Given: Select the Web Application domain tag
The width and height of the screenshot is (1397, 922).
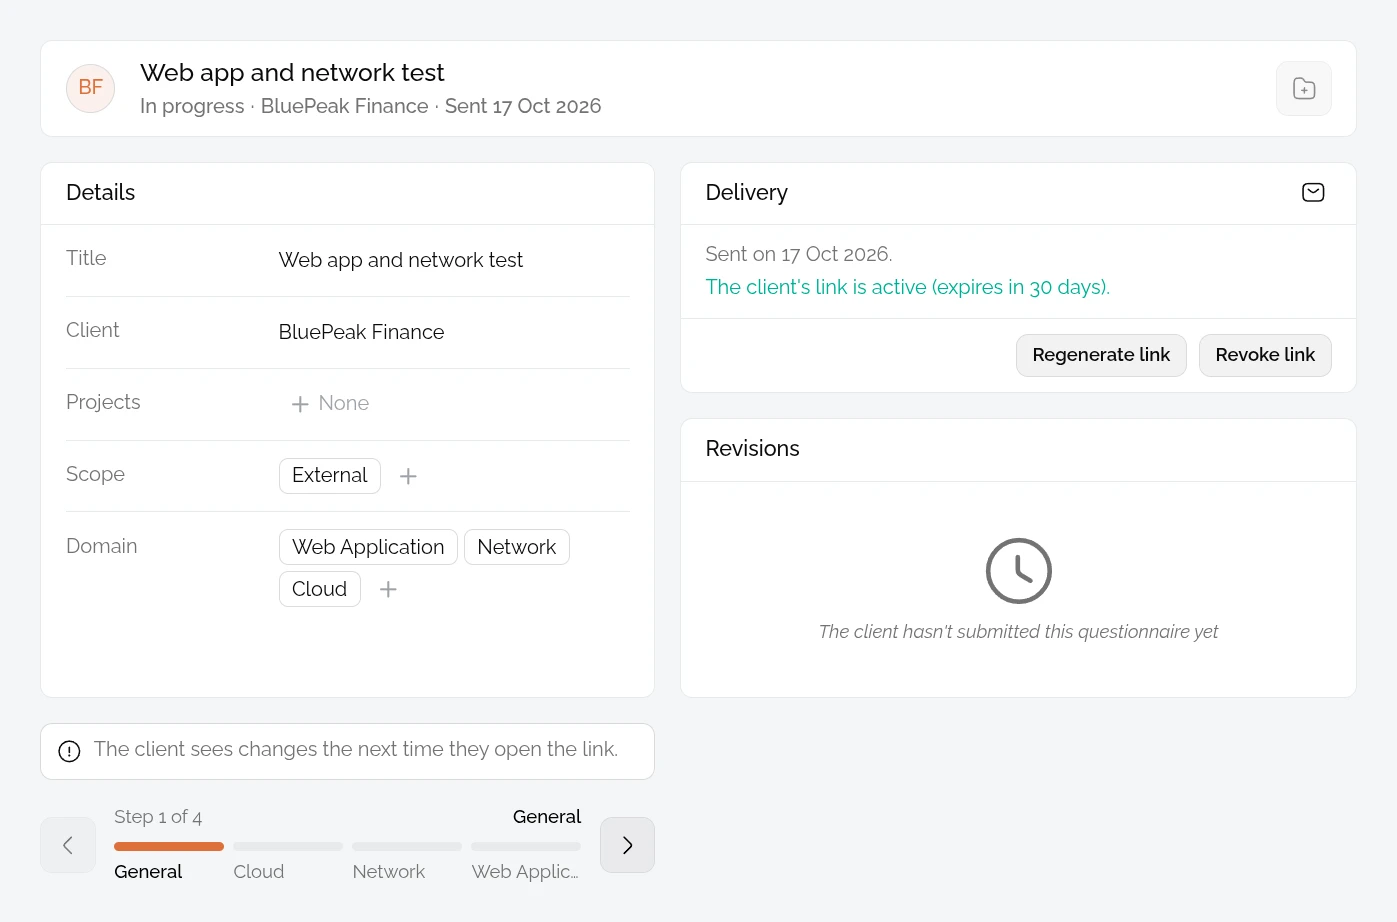Looking at the screenshot, I should pos(368,547).
